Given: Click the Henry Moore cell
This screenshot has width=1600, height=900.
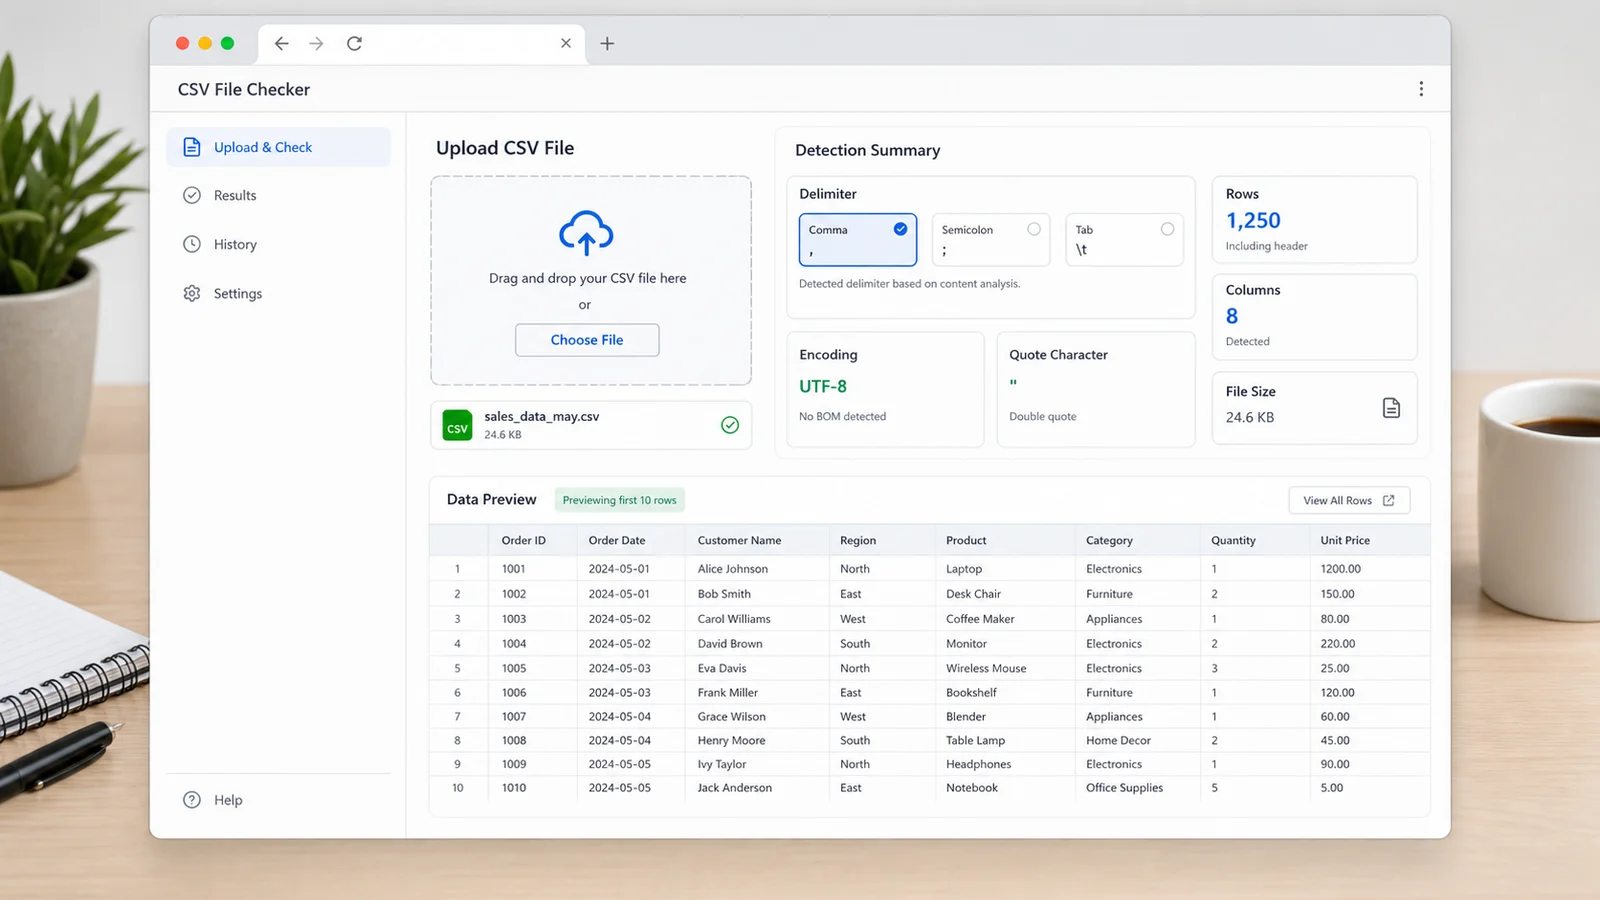Looking at the screenshot, I should (x=731, y=741).
